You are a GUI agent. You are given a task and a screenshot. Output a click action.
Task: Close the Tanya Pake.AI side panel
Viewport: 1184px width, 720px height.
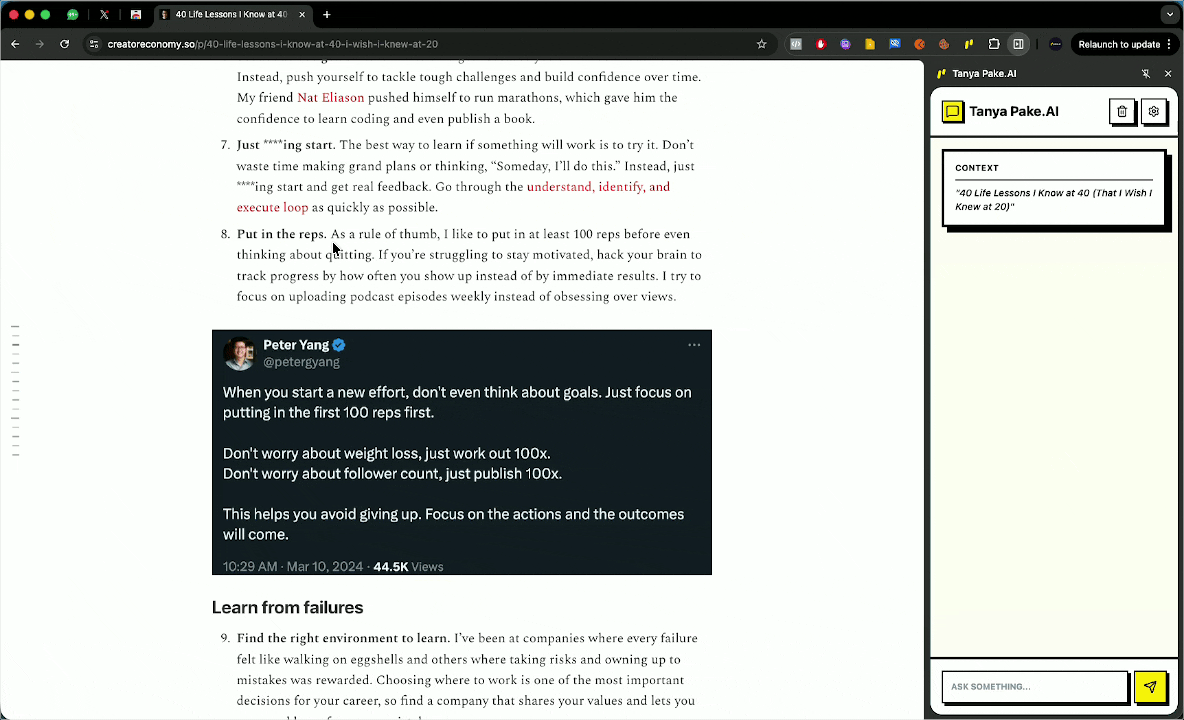1167,74
